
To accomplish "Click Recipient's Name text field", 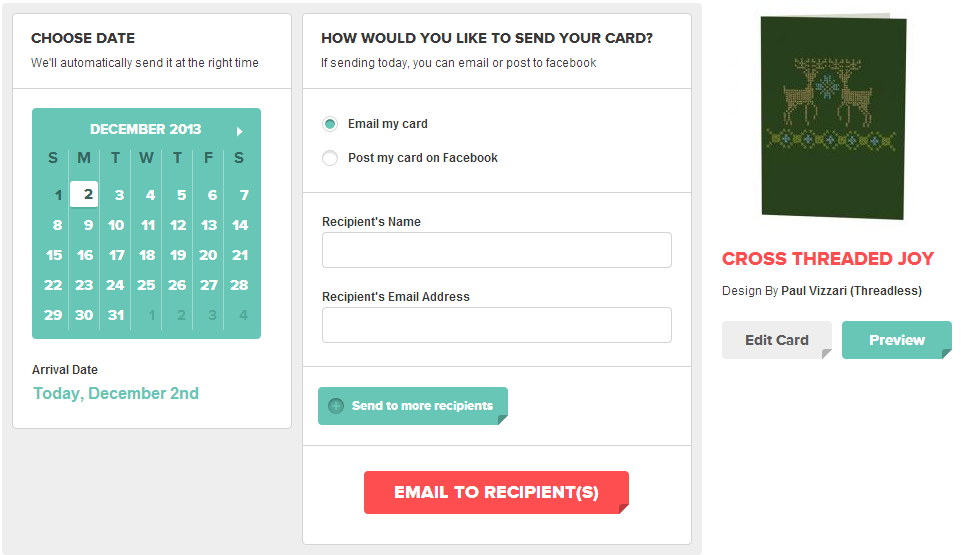I will pos(496,250).
